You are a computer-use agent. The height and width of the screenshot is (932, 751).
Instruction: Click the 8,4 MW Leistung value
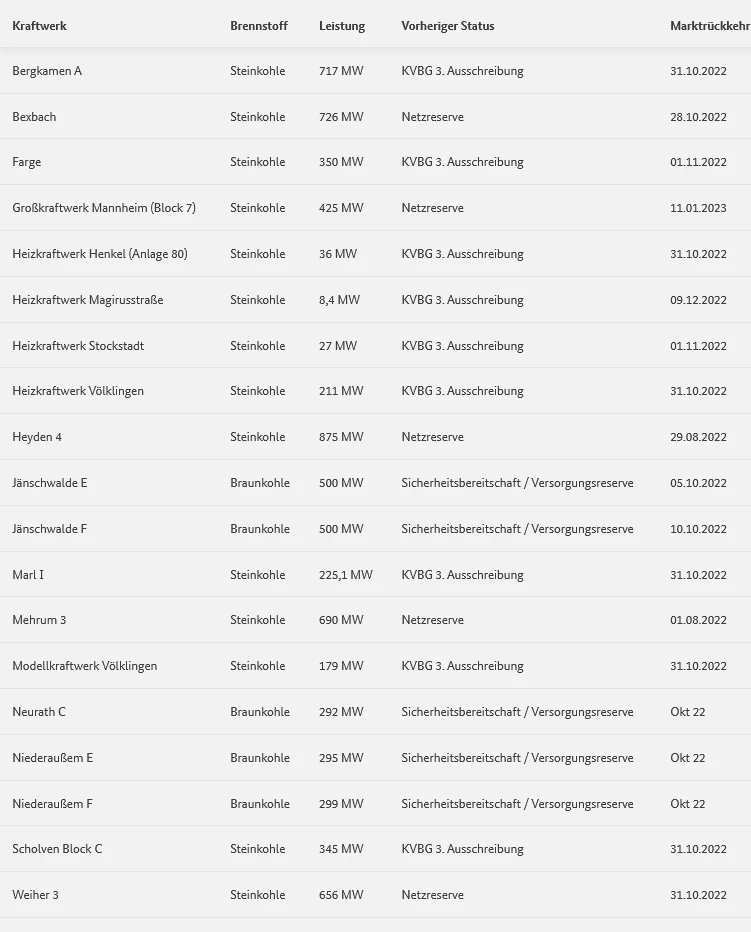pos(339,300)
